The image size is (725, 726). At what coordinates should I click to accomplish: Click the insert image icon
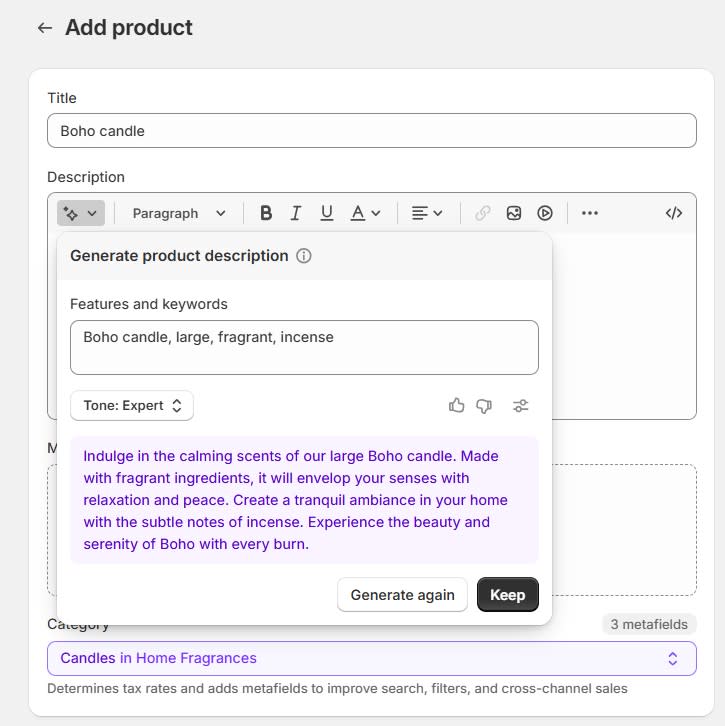514,213
